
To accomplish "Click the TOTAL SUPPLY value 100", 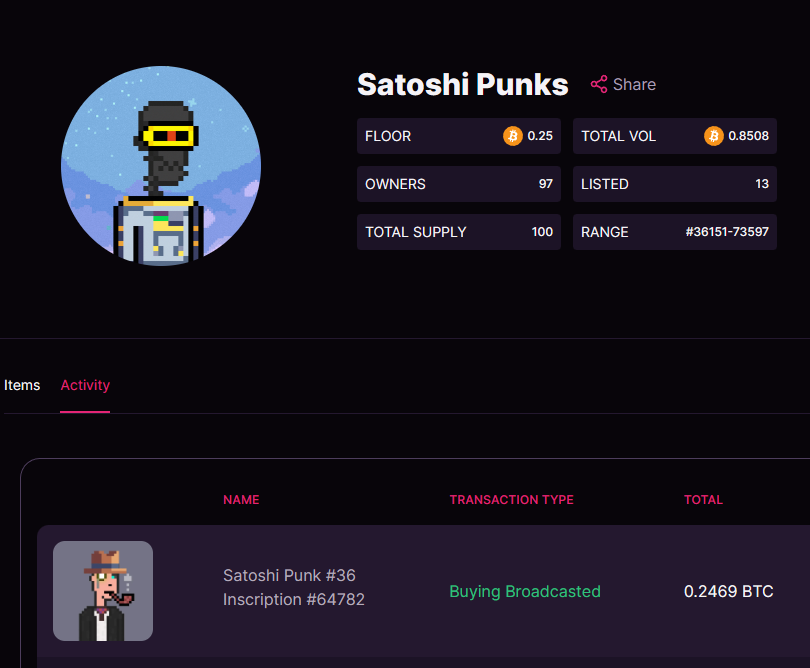I will tap(542, 232).
